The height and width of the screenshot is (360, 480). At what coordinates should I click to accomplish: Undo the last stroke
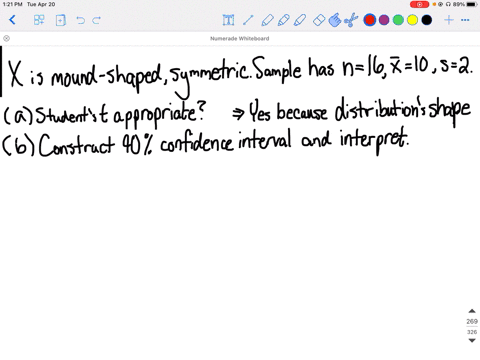click(x=80, y=20)
